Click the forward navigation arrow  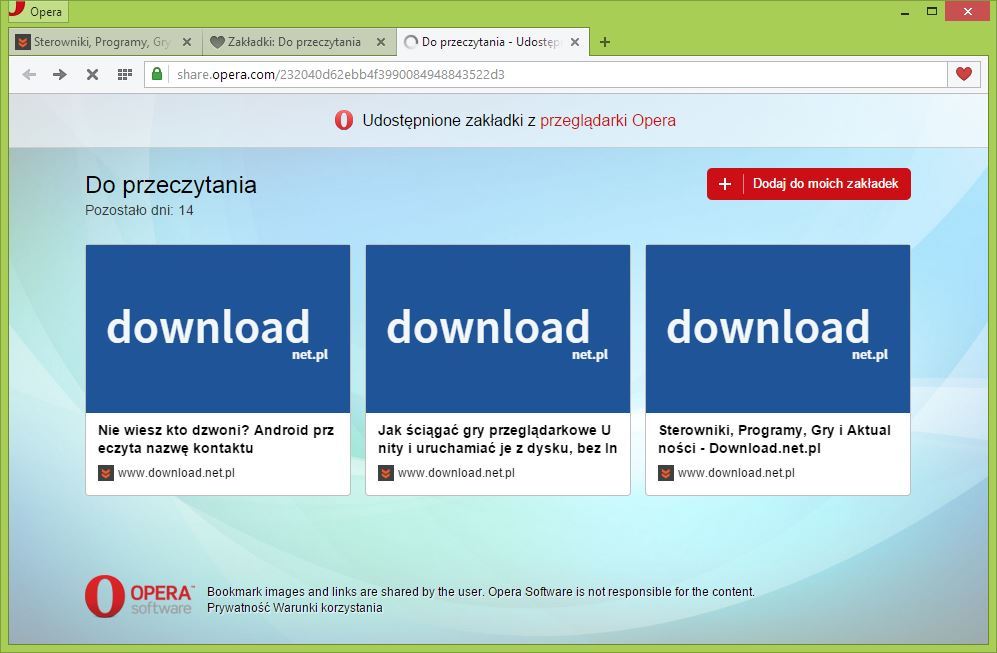60,74
